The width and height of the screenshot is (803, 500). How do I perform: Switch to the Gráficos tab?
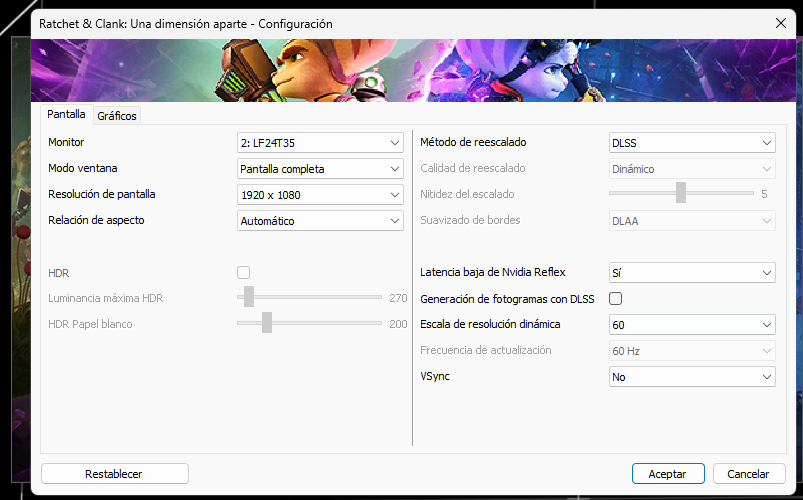pos(117,116)
